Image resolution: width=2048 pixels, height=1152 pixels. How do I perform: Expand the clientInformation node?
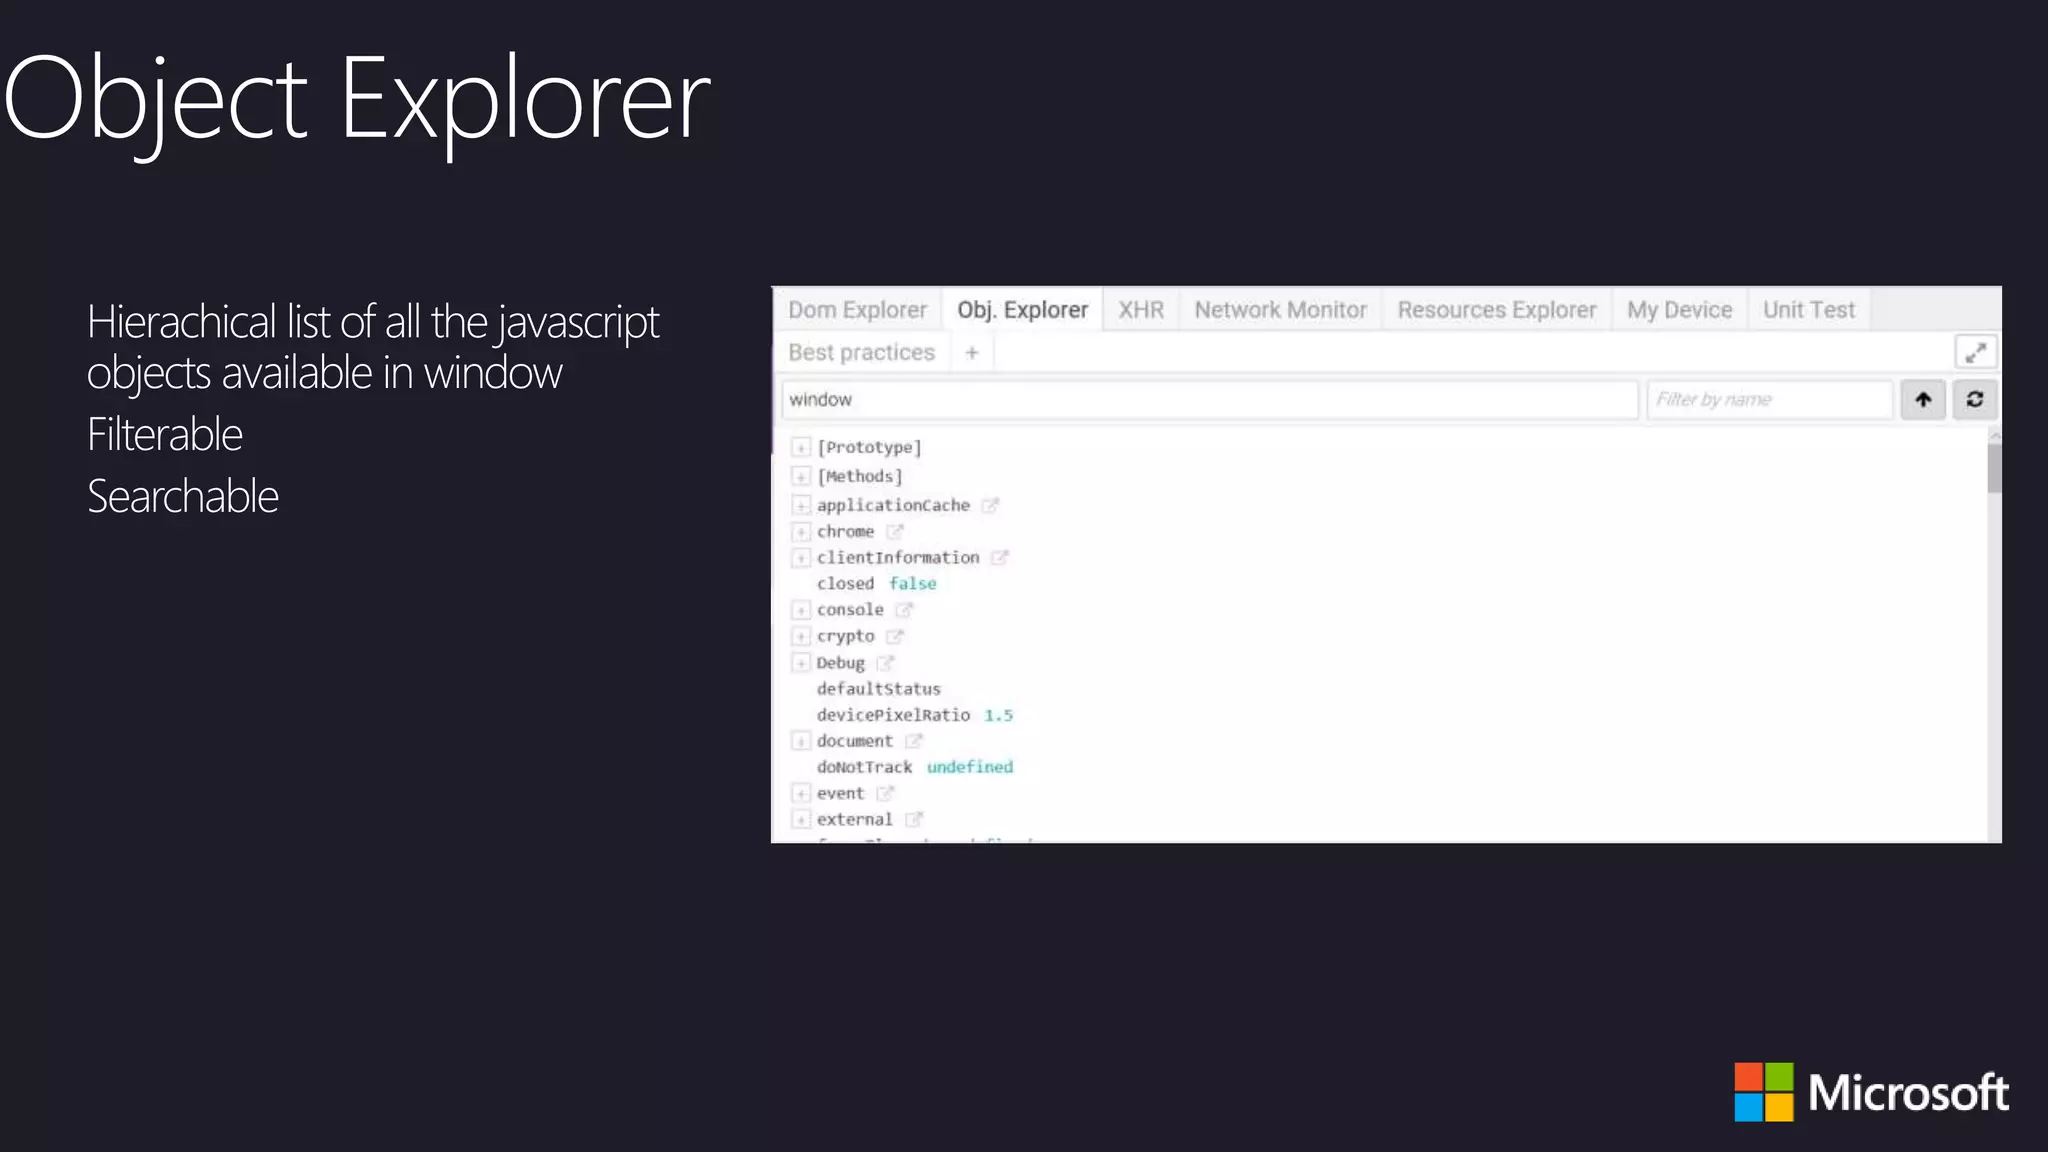pyautogui.click(x=801, y=558)
